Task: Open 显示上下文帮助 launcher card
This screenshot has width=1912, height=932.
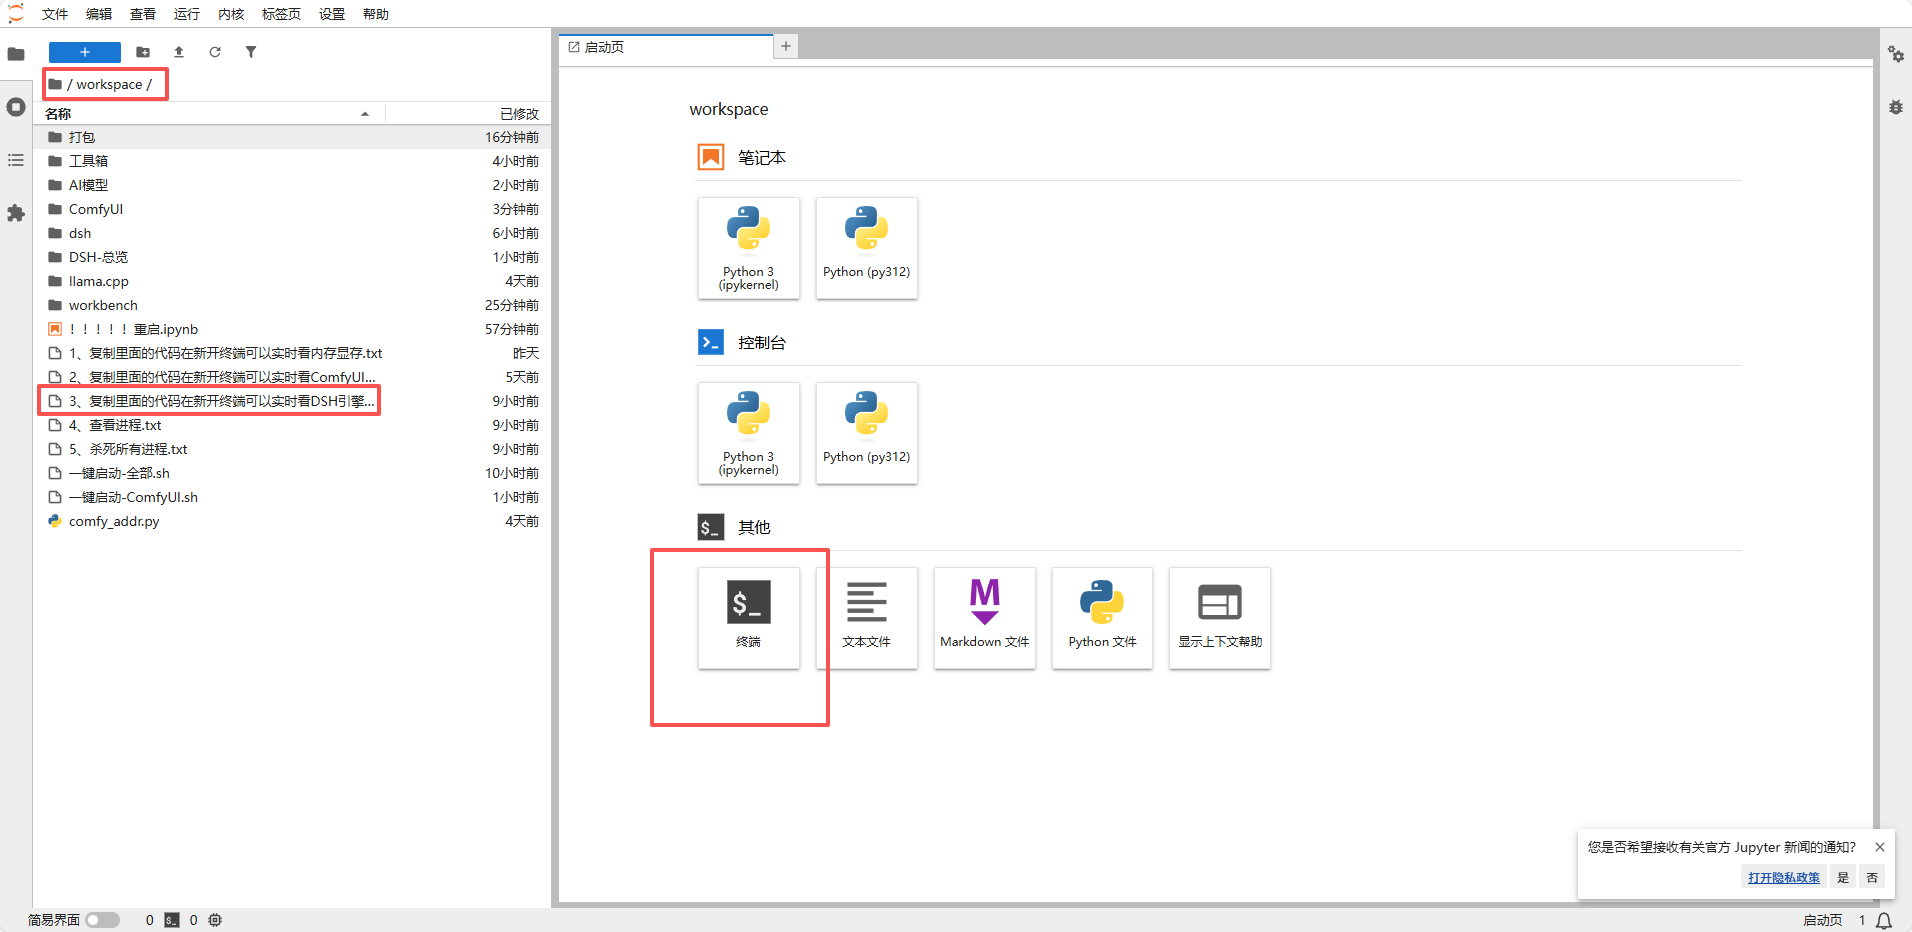Action: click(x=1220, y=618)
